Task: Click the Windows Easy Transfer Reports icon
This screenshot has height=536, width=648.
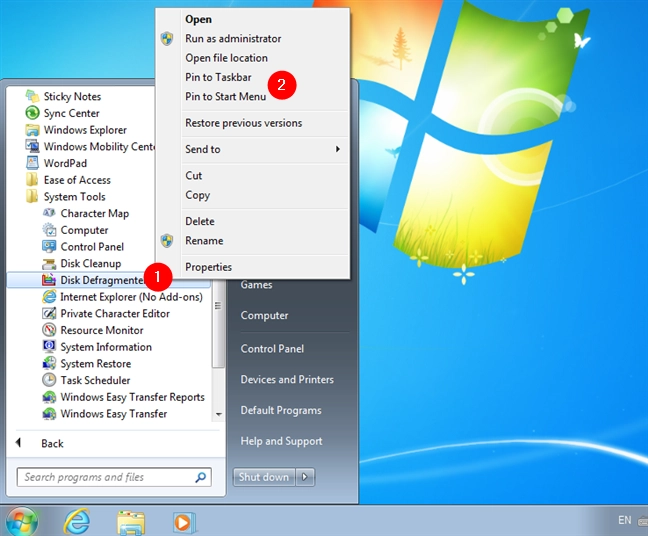Action: click(x=49, y=397)
